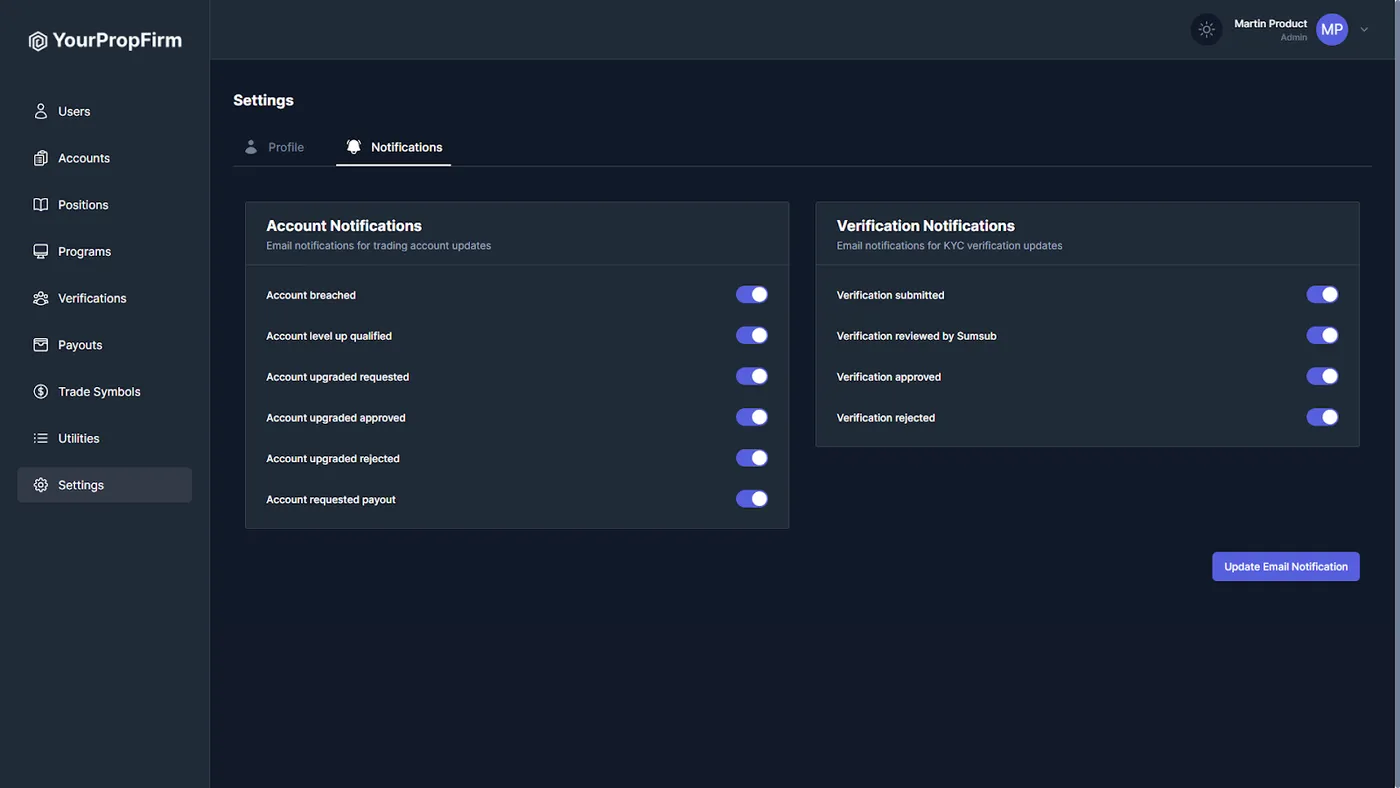This screenshot has height=788, width=1400.
Task: Click the Payouts calendar icon
Action: point(41,345)
